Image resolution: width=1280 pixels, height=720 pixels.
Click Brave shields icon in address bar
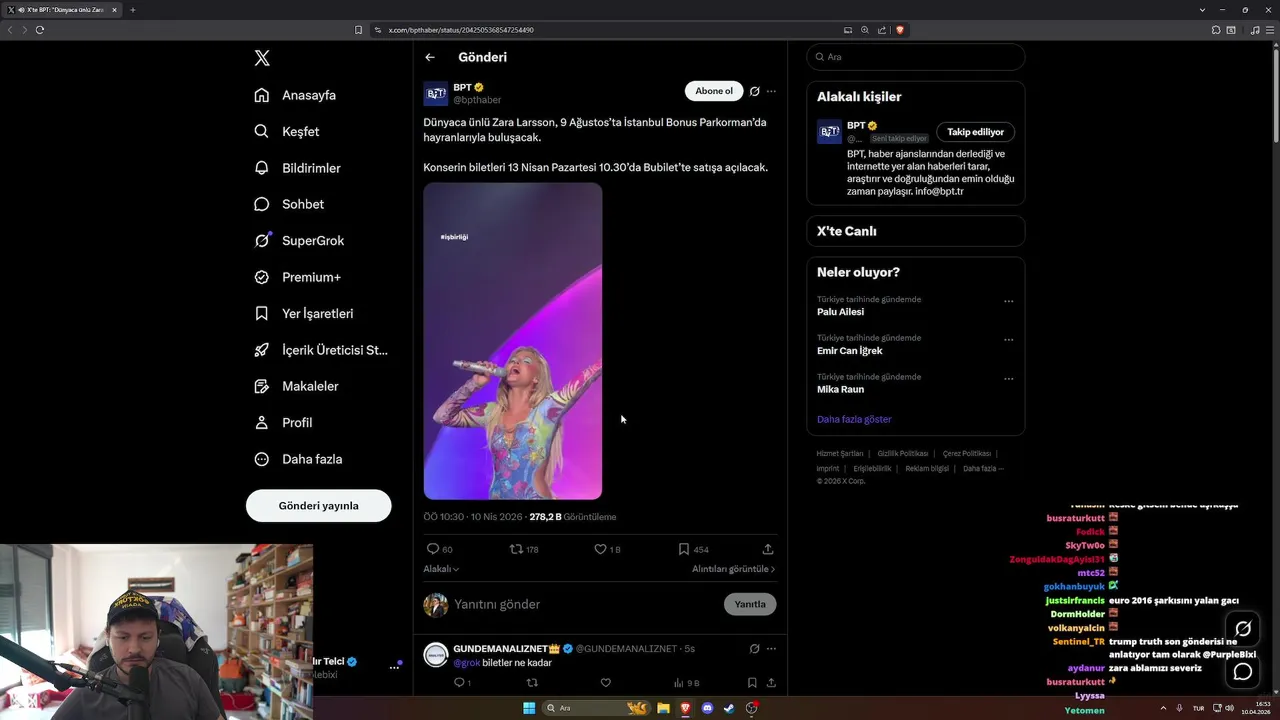[x=899, y=30]
